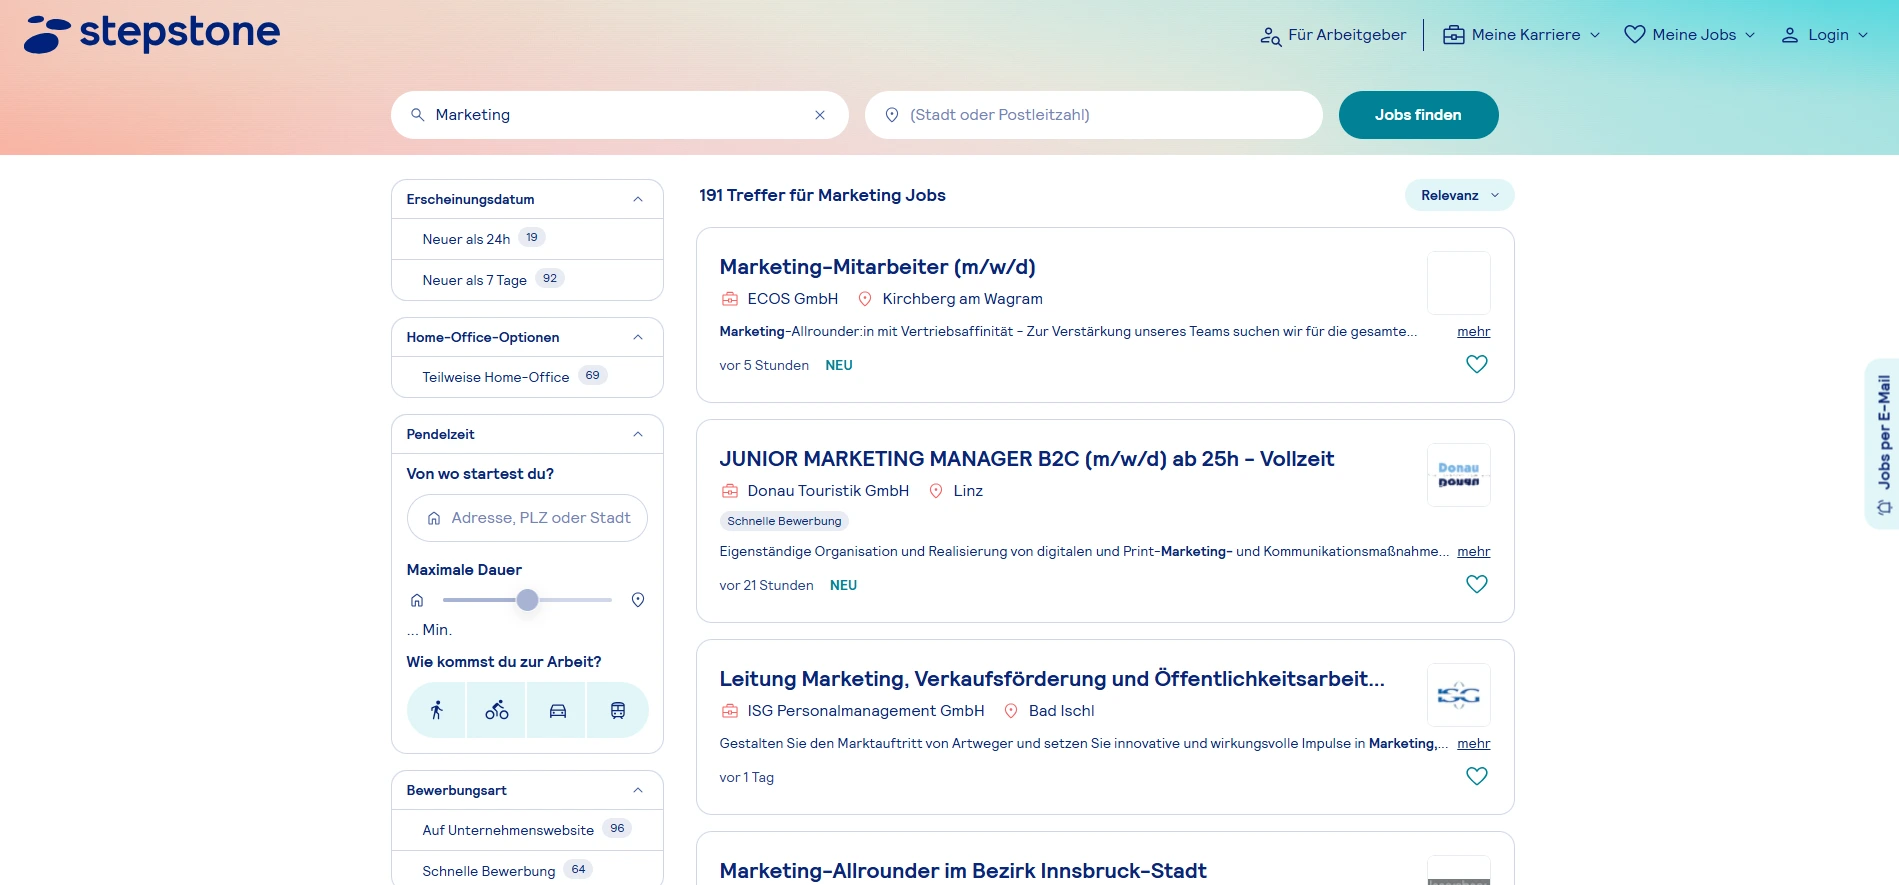1899x885 pixels.
Task: Open the Meine Jobs menu
Action: click(1689, 35)
